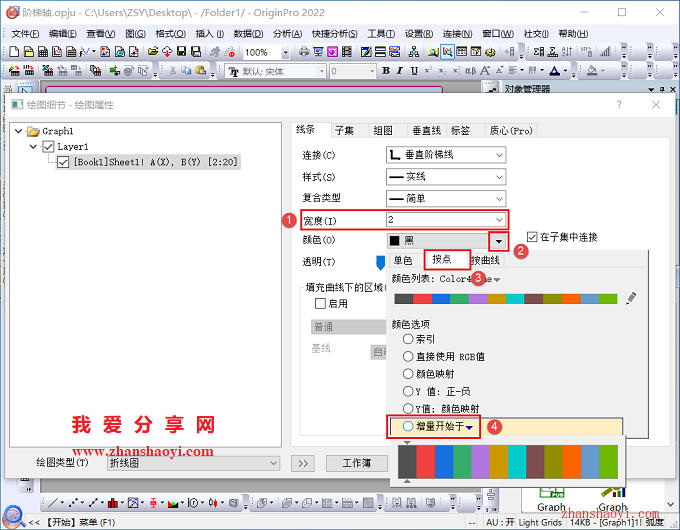The width and height of the screenshot is (680, 530).
Task: Toggle Italic text formatting
Action: pos(400,71)
